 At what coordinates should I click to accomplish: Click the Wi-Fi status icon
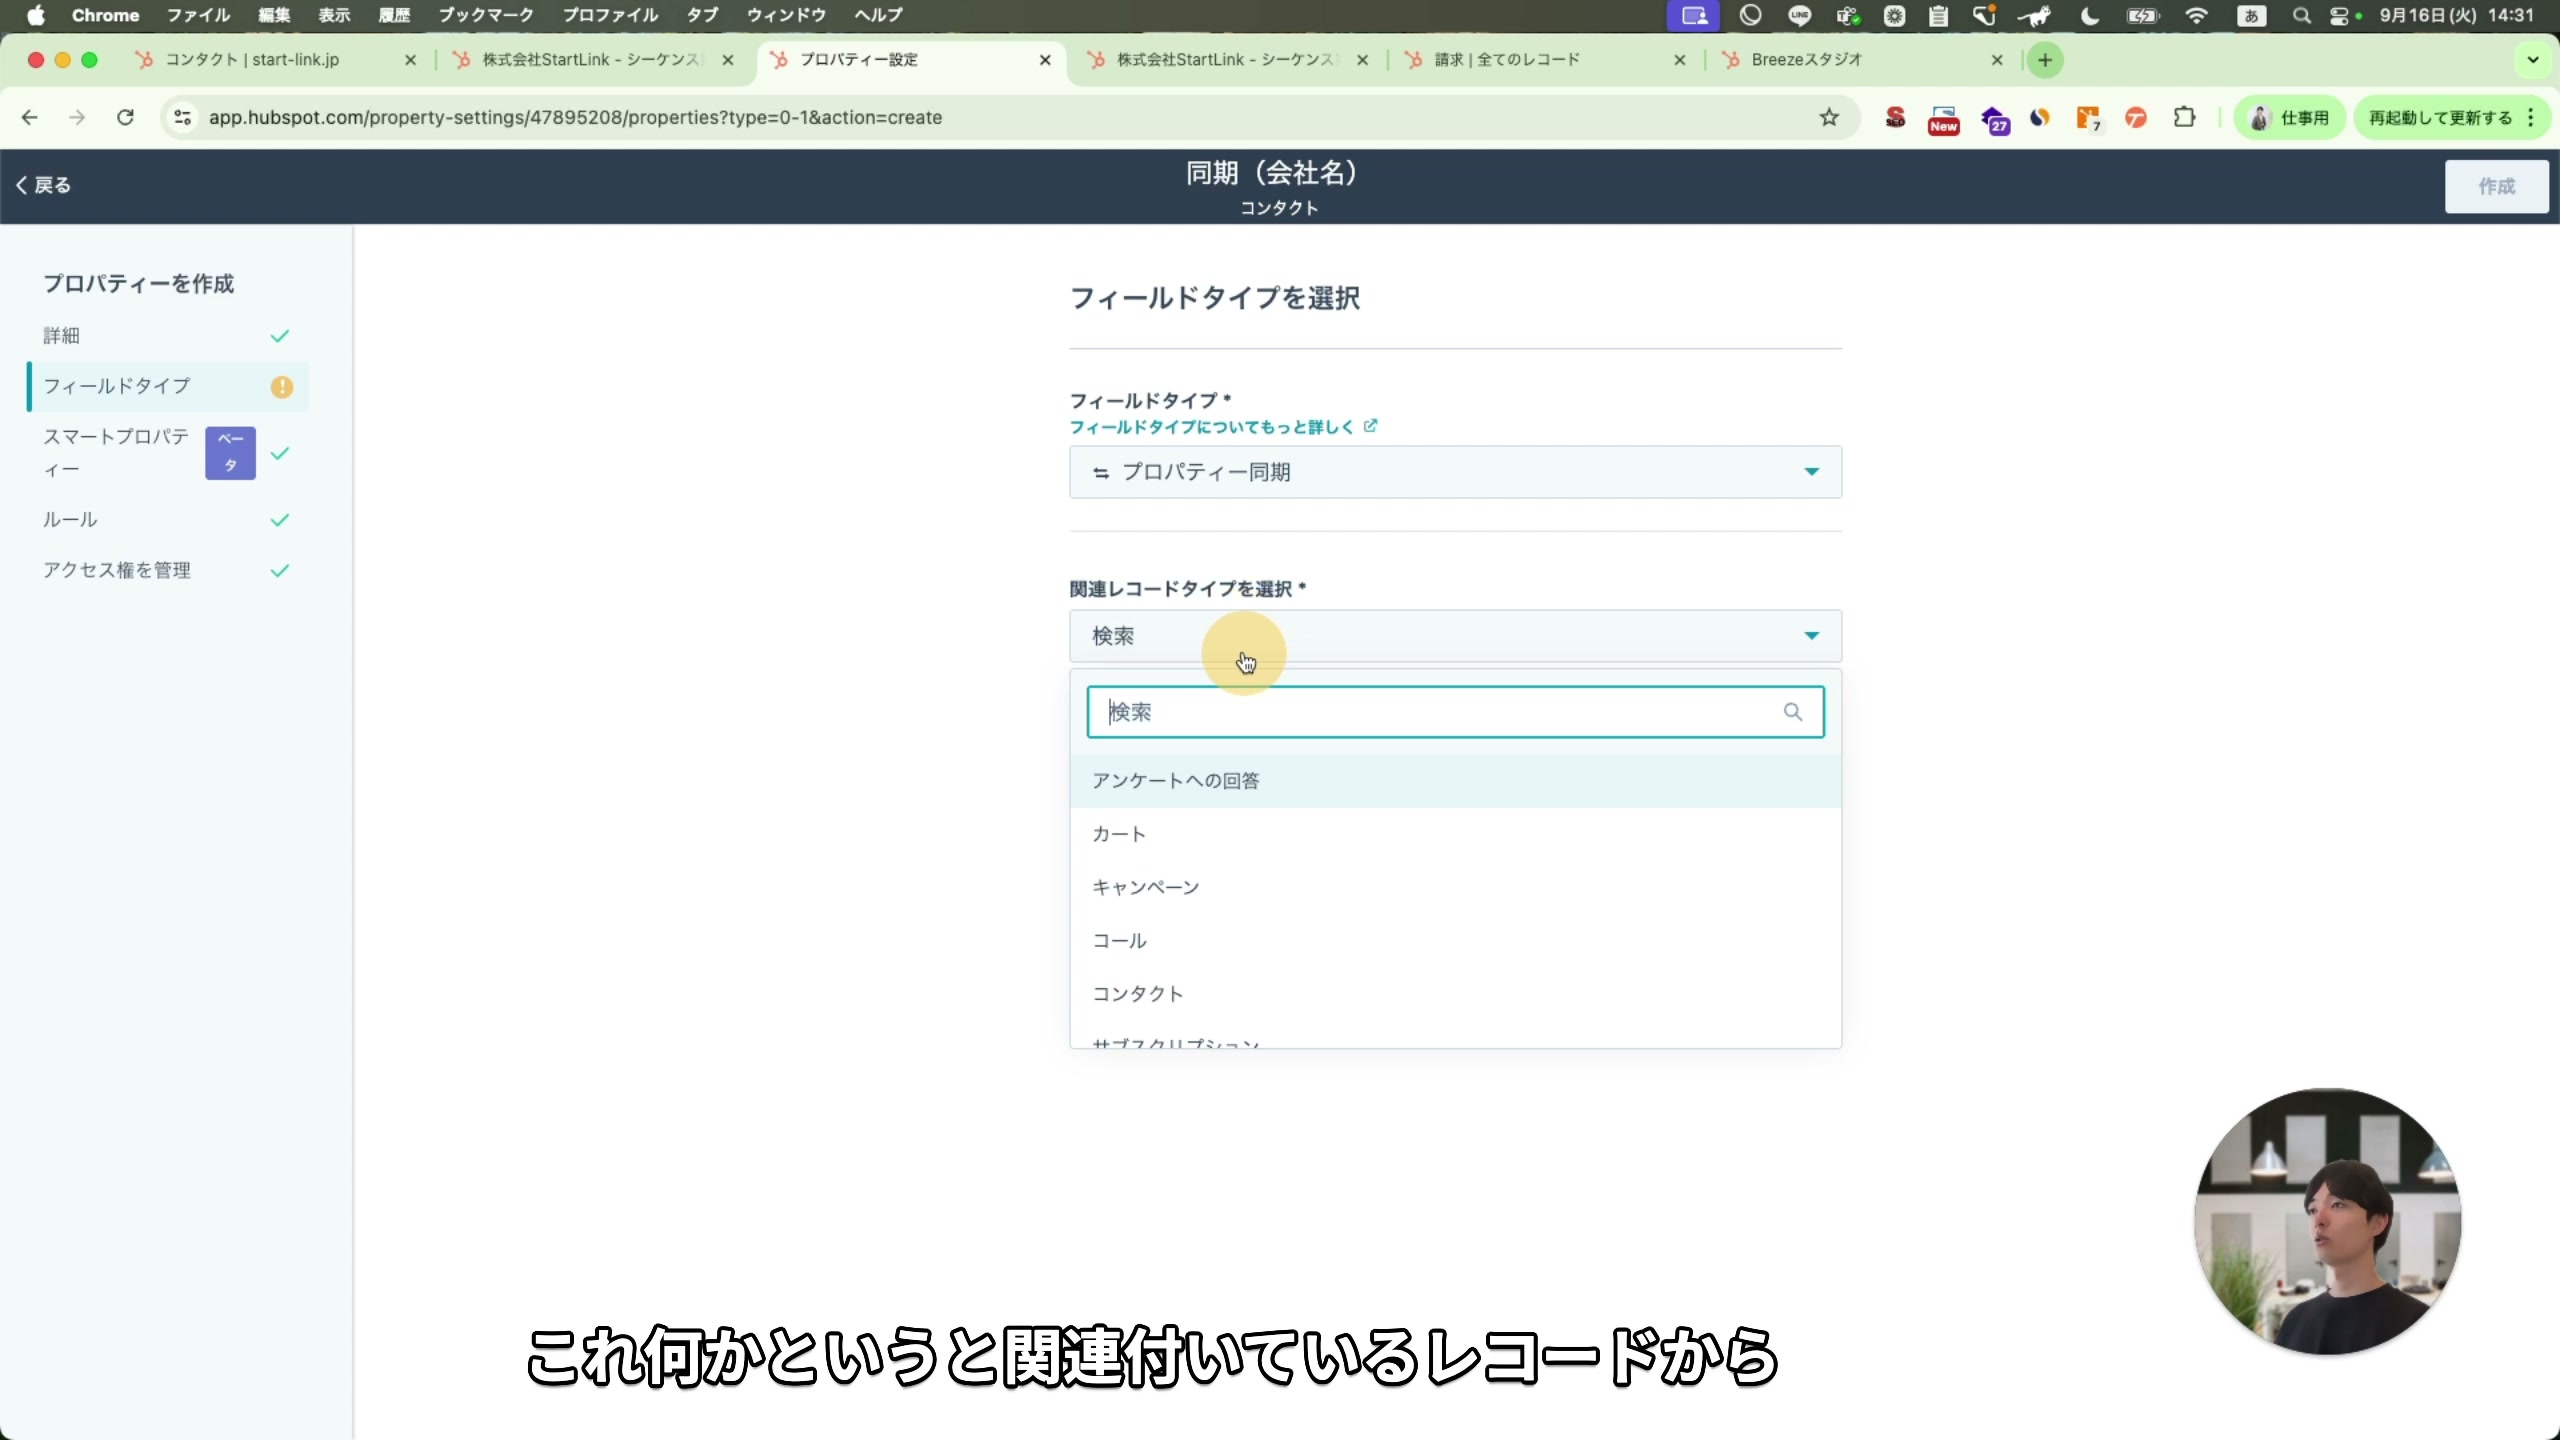2196,16
